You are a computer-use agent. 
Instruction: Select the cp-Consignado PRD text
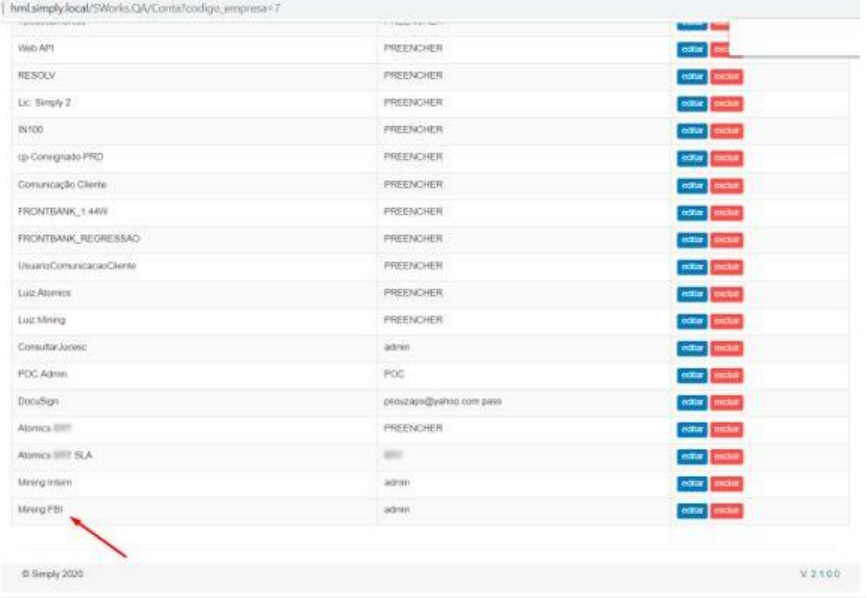pyautogui.click(x=60, y=156)
